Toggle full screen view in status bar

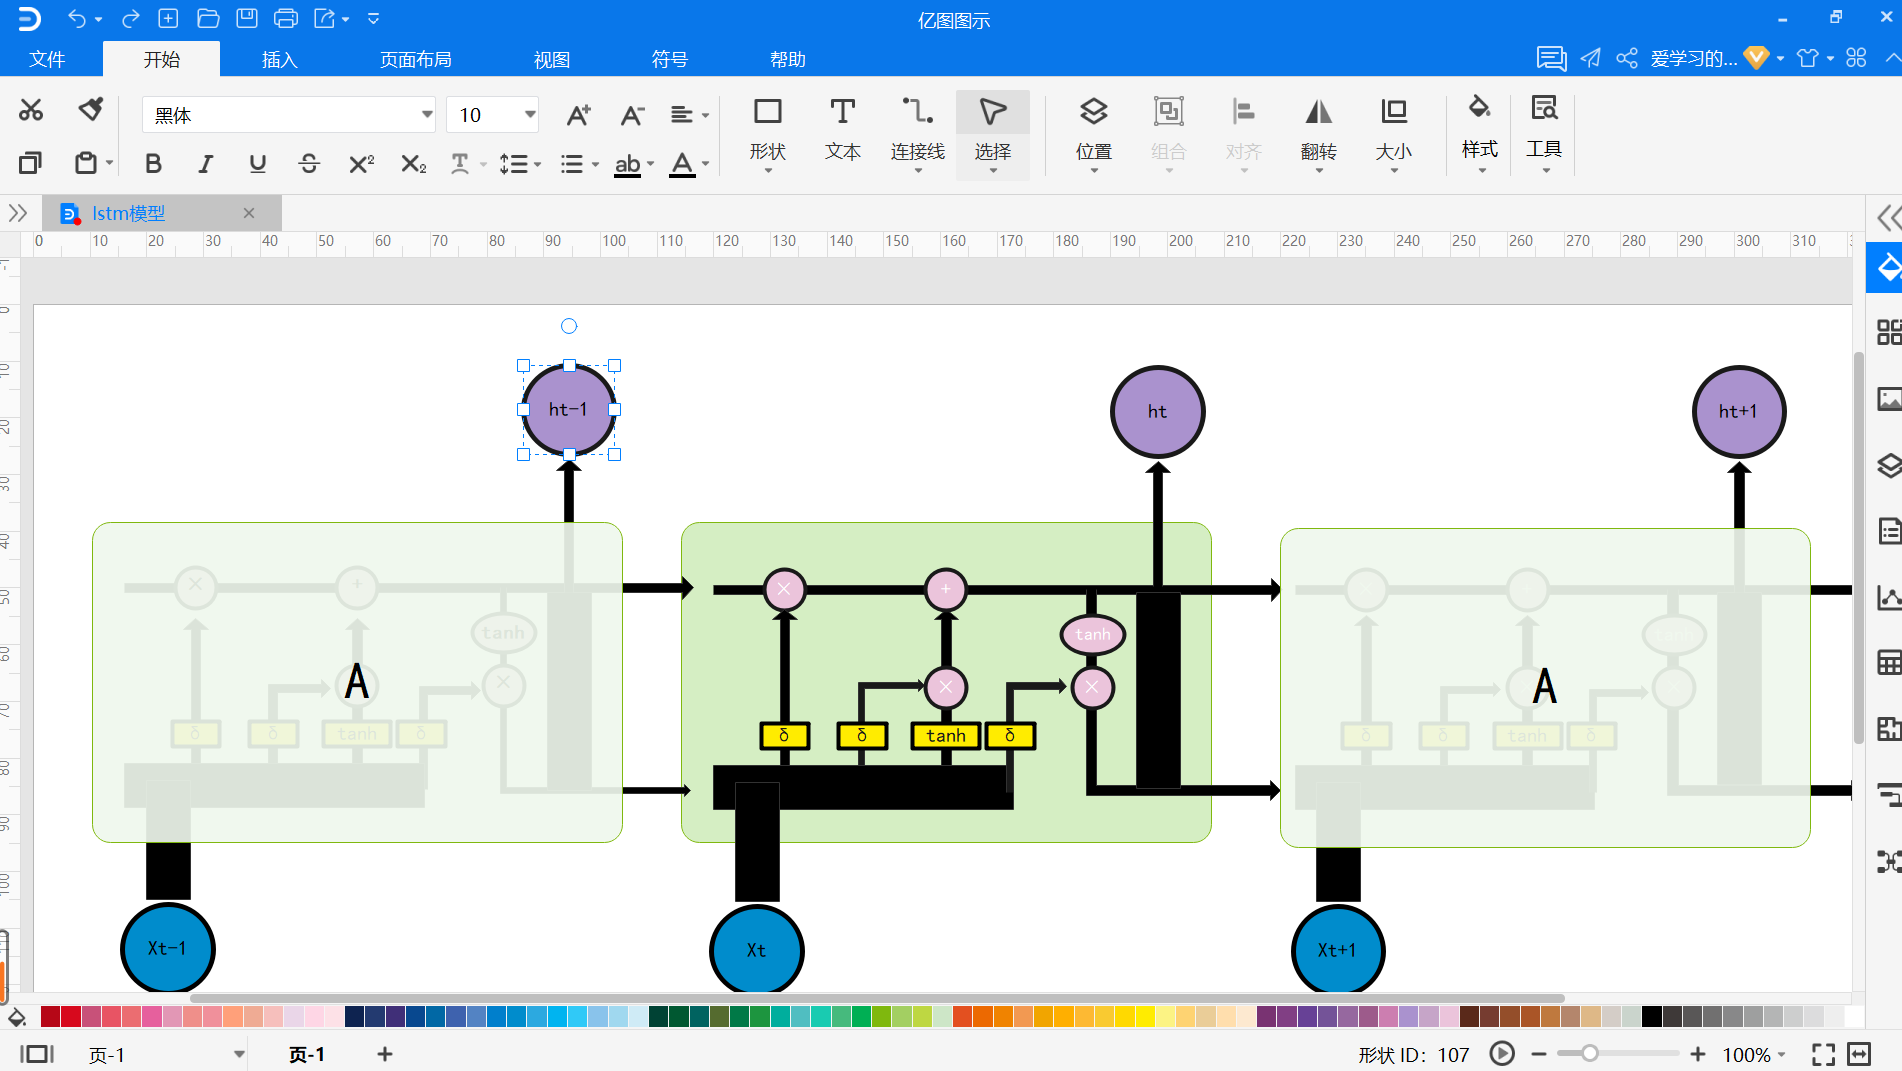tap(1823, 1054)
